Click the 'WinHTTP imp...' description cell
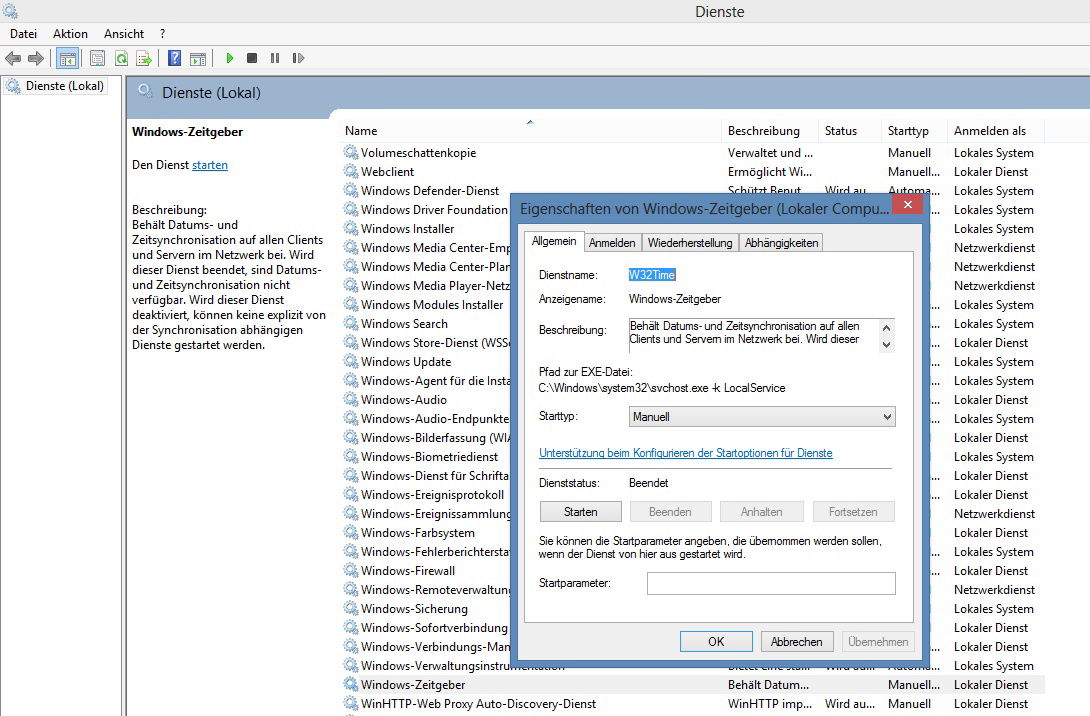The width and height of the screenshot is (1090, 716). point(770,703)
